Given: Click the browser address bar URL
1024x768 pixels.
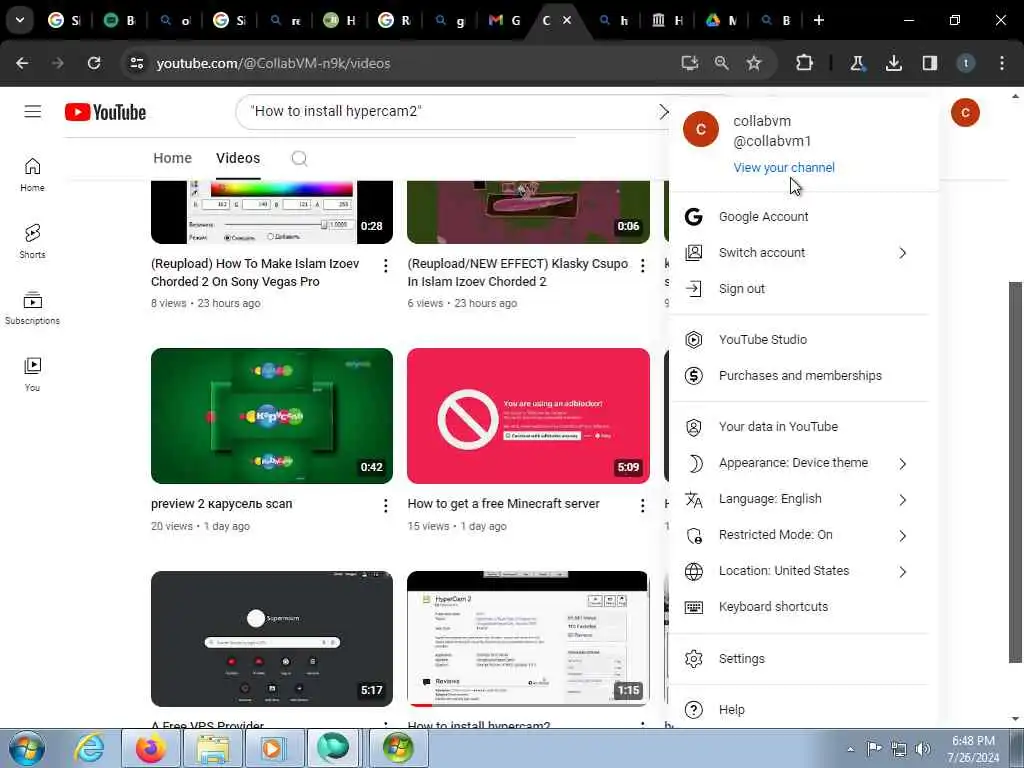Looking at the screenshot, I should pyautogui.click(x=274, y=63).
